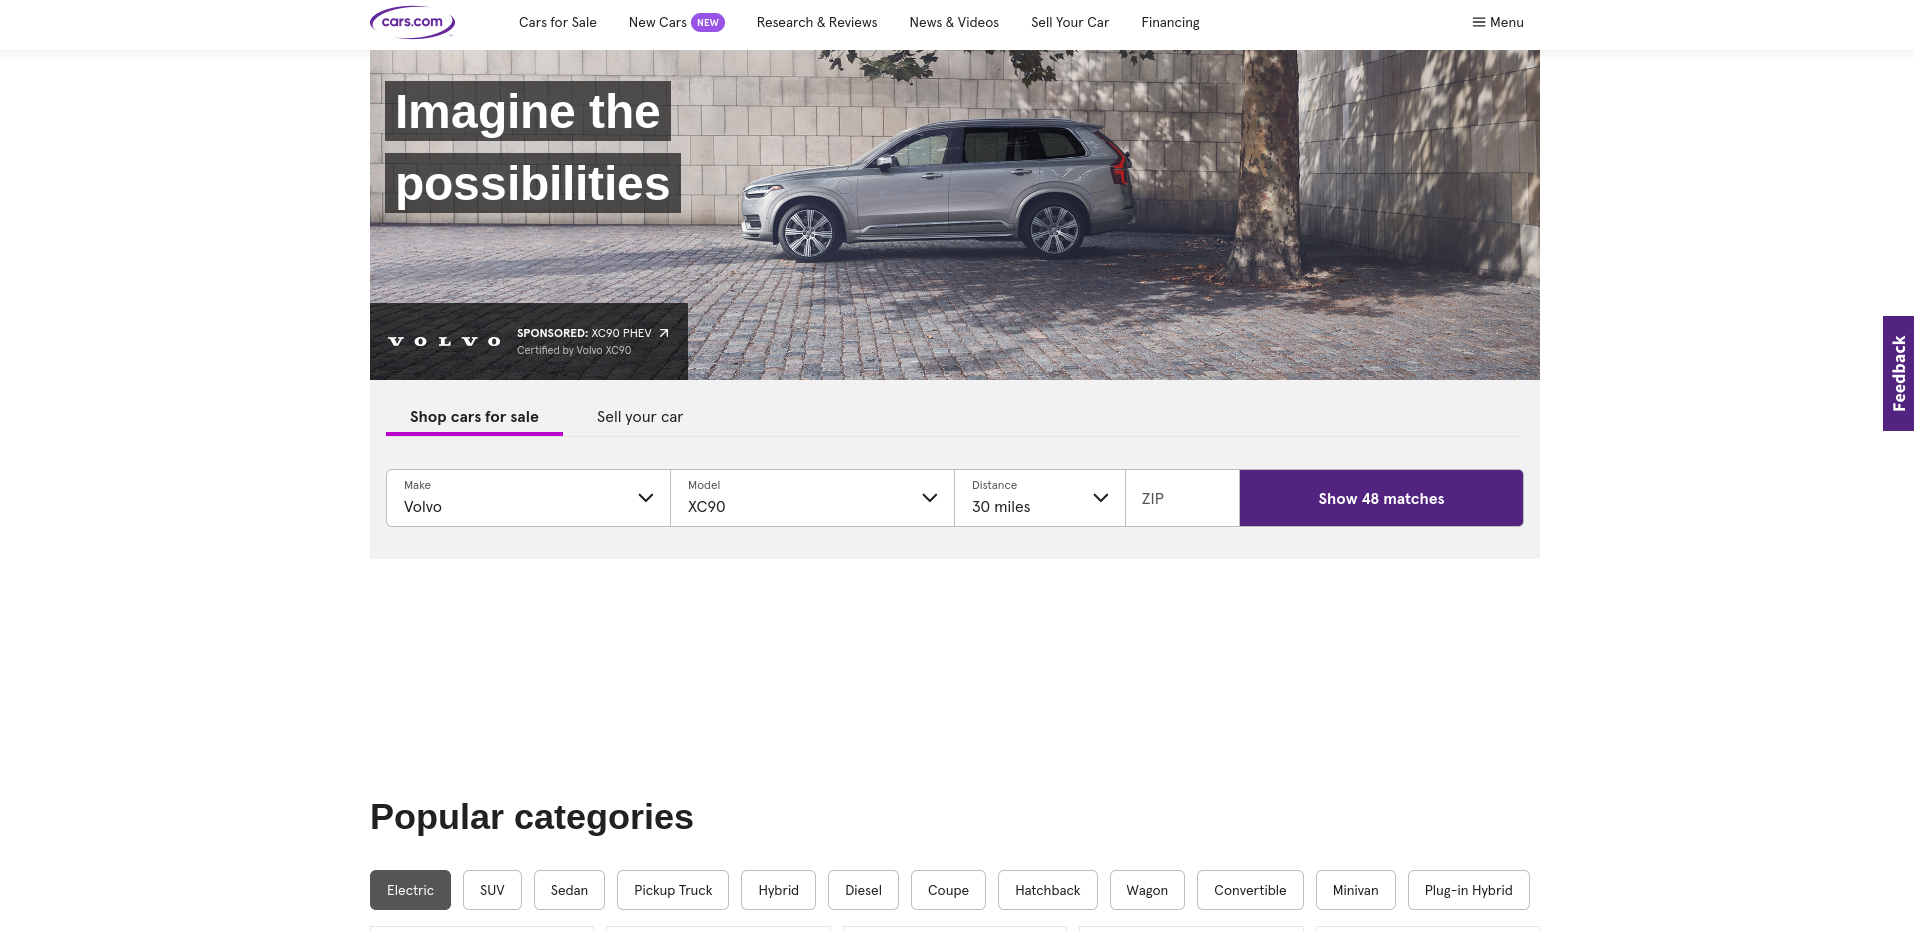1914x931 pixels.
Task: Click the external link arrow by XC90 PHEV
Action: [x=663, y=333]
